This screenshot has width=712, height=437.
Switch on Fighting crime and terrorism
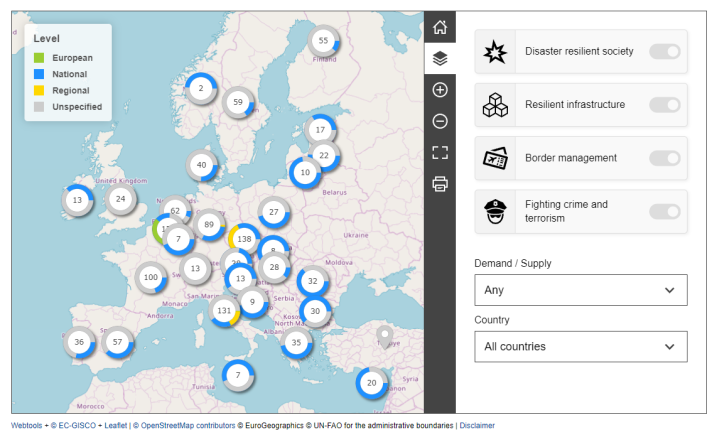(x=665, y=211)
